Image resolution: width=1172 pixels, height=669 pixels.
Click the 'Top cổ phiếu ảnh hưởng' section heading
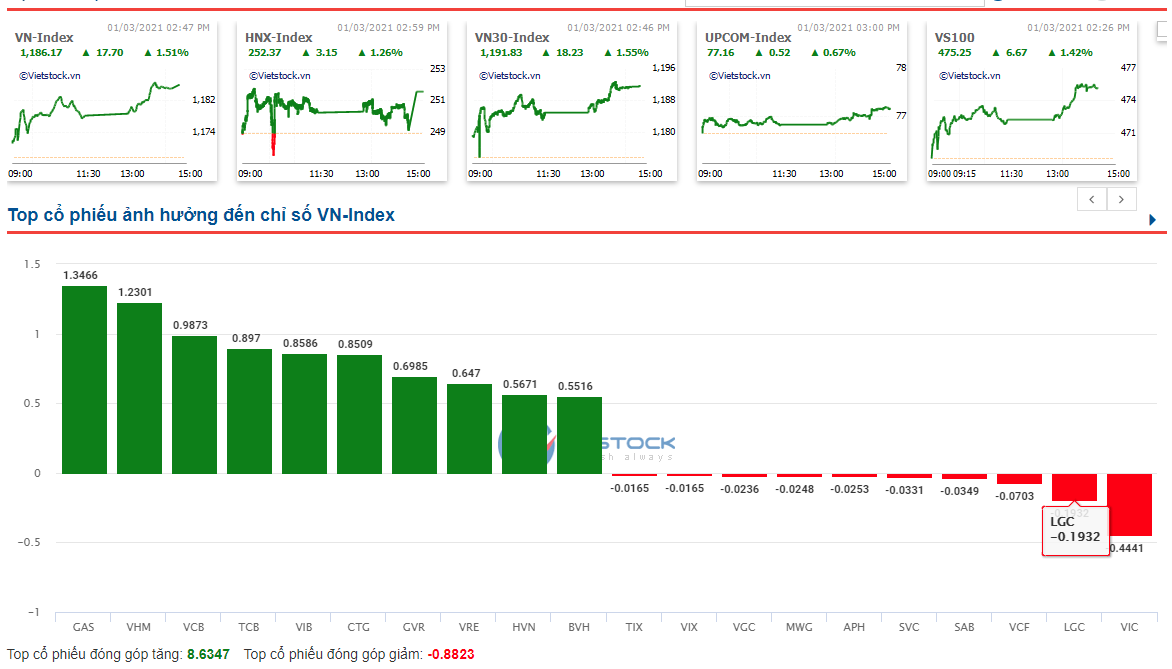coord(201,215)
